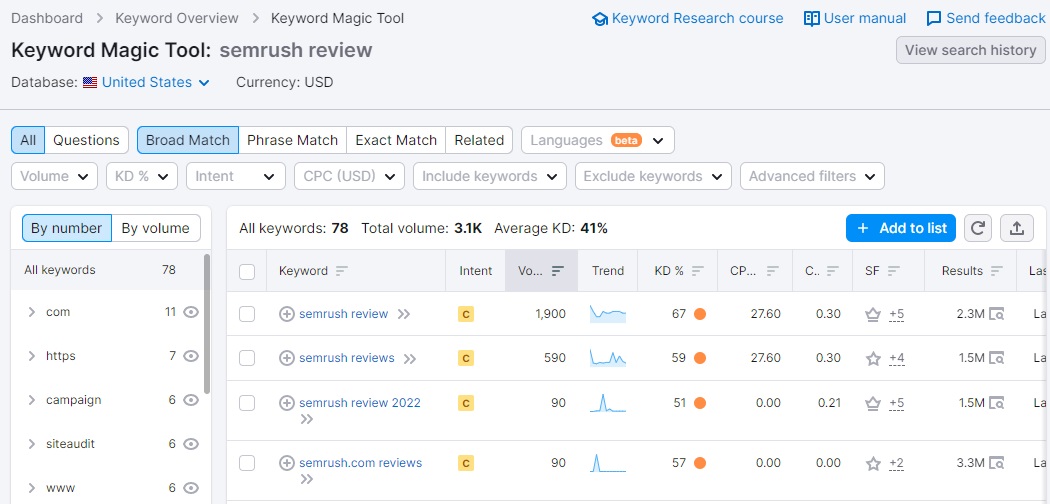The height and width of the screenshot is (504, 1050).
Task: Toggle eye icon for www group
Action: tap(191, 488)
